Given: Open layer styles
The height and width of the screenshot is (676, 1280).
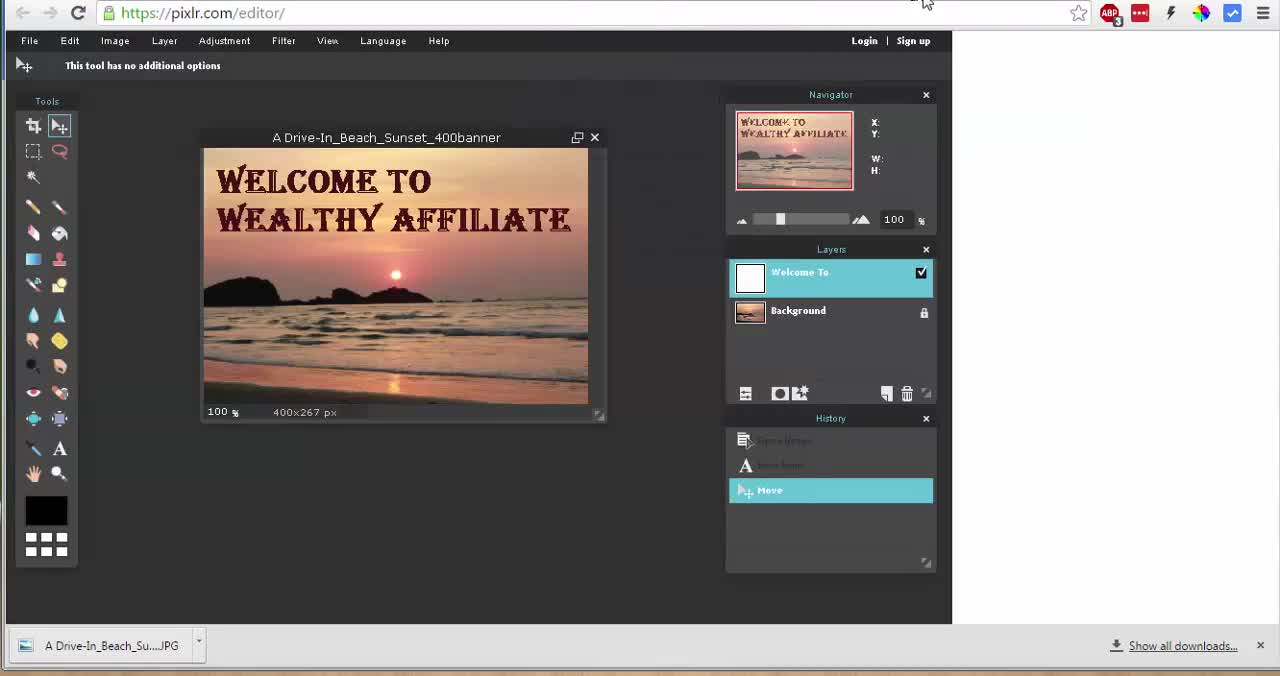Looking at the screenshot, I should [800, 394].
